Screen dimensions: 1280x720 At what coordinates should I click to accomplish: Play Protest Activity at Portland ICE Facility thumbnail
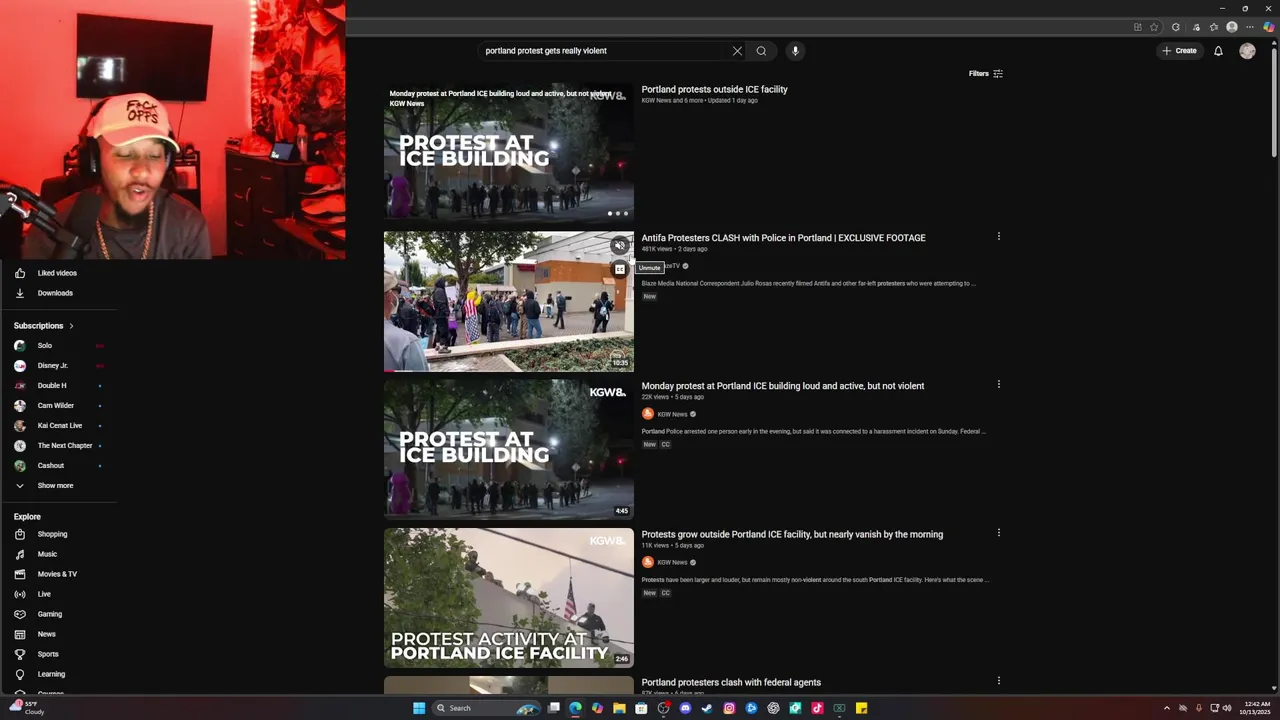[x=509, y=598]
